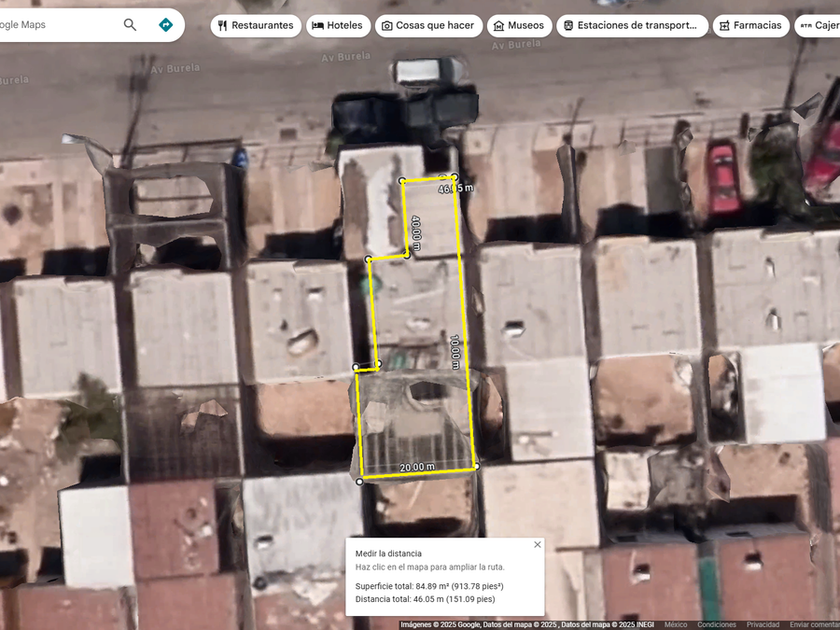
Task: Select the Museos category chip
Action: 519,26
